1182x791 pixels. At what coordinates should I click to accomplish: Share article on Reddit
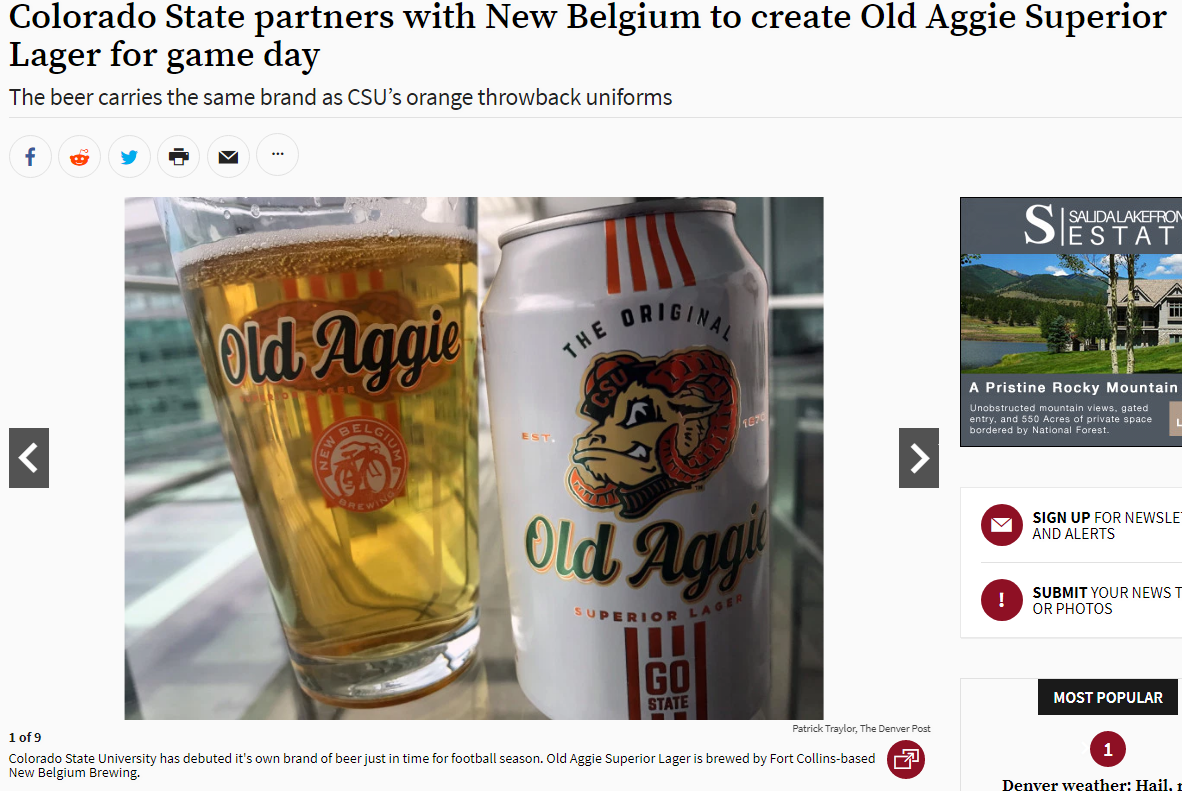coord(79,156)
